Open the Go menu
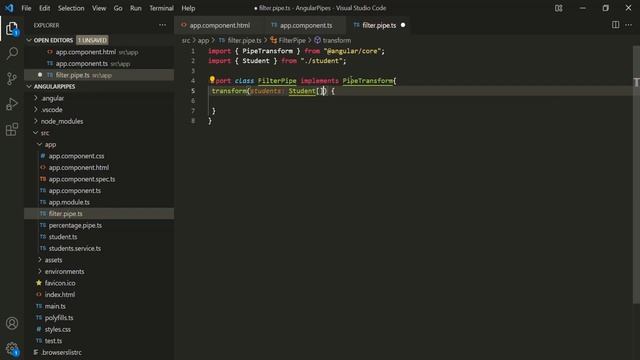Image resolution: width=640 pixels, height=360 pixels. pyautogui.click(x=118, y=8)
